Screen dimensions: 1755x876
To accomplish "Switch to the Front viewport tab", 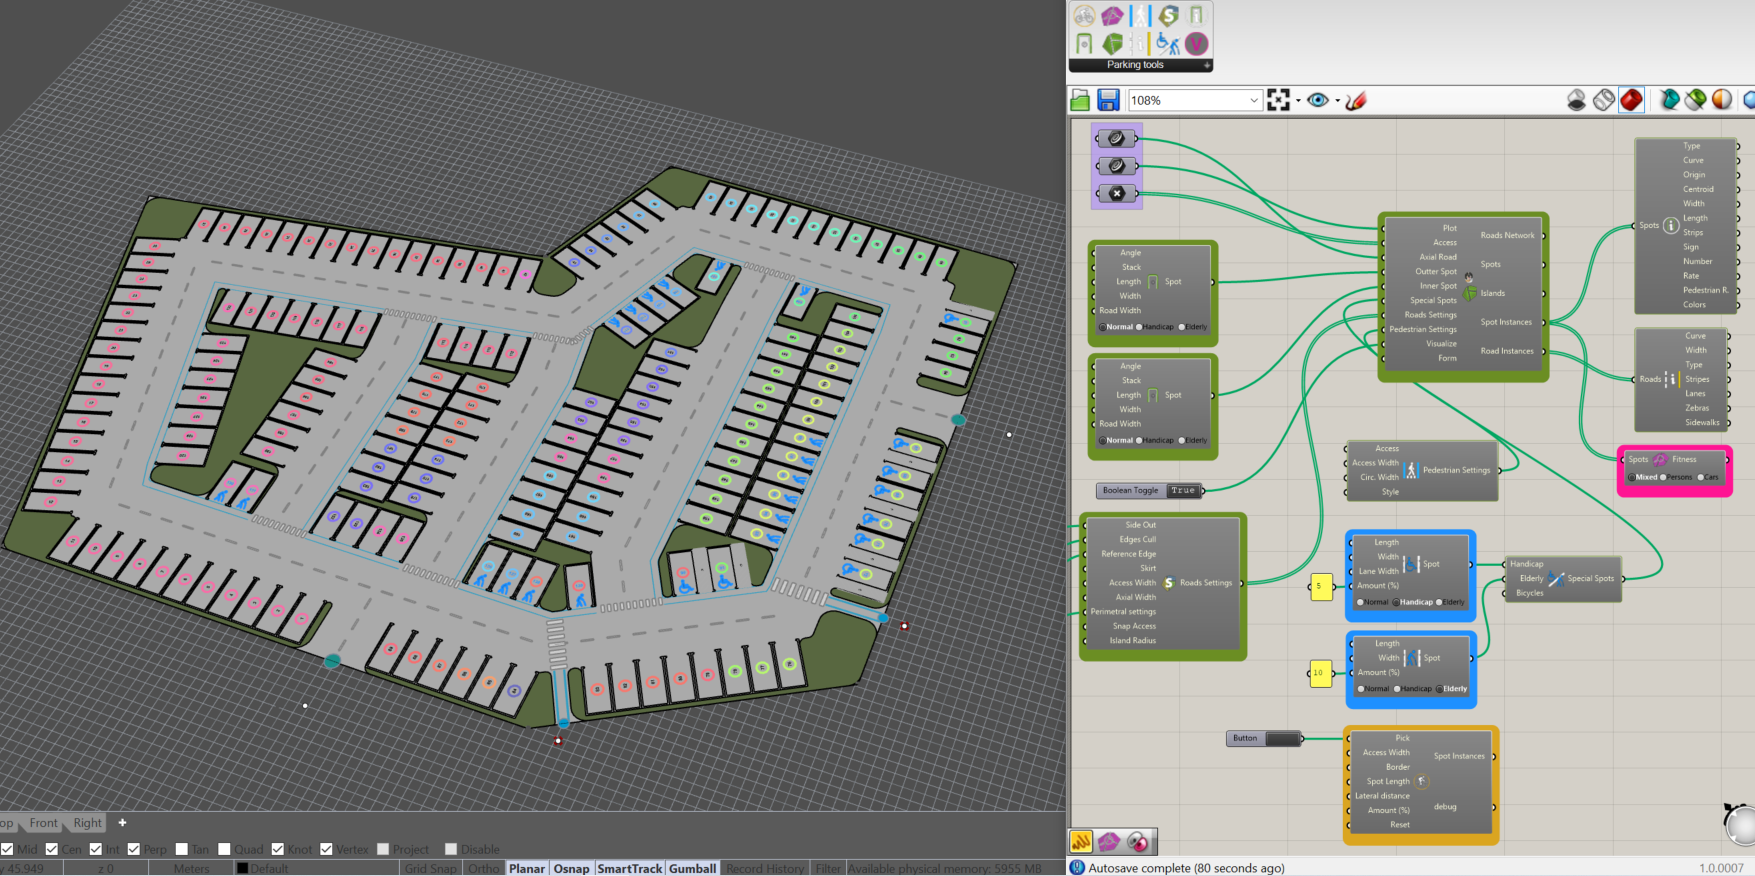I will (x=43, y=823).
